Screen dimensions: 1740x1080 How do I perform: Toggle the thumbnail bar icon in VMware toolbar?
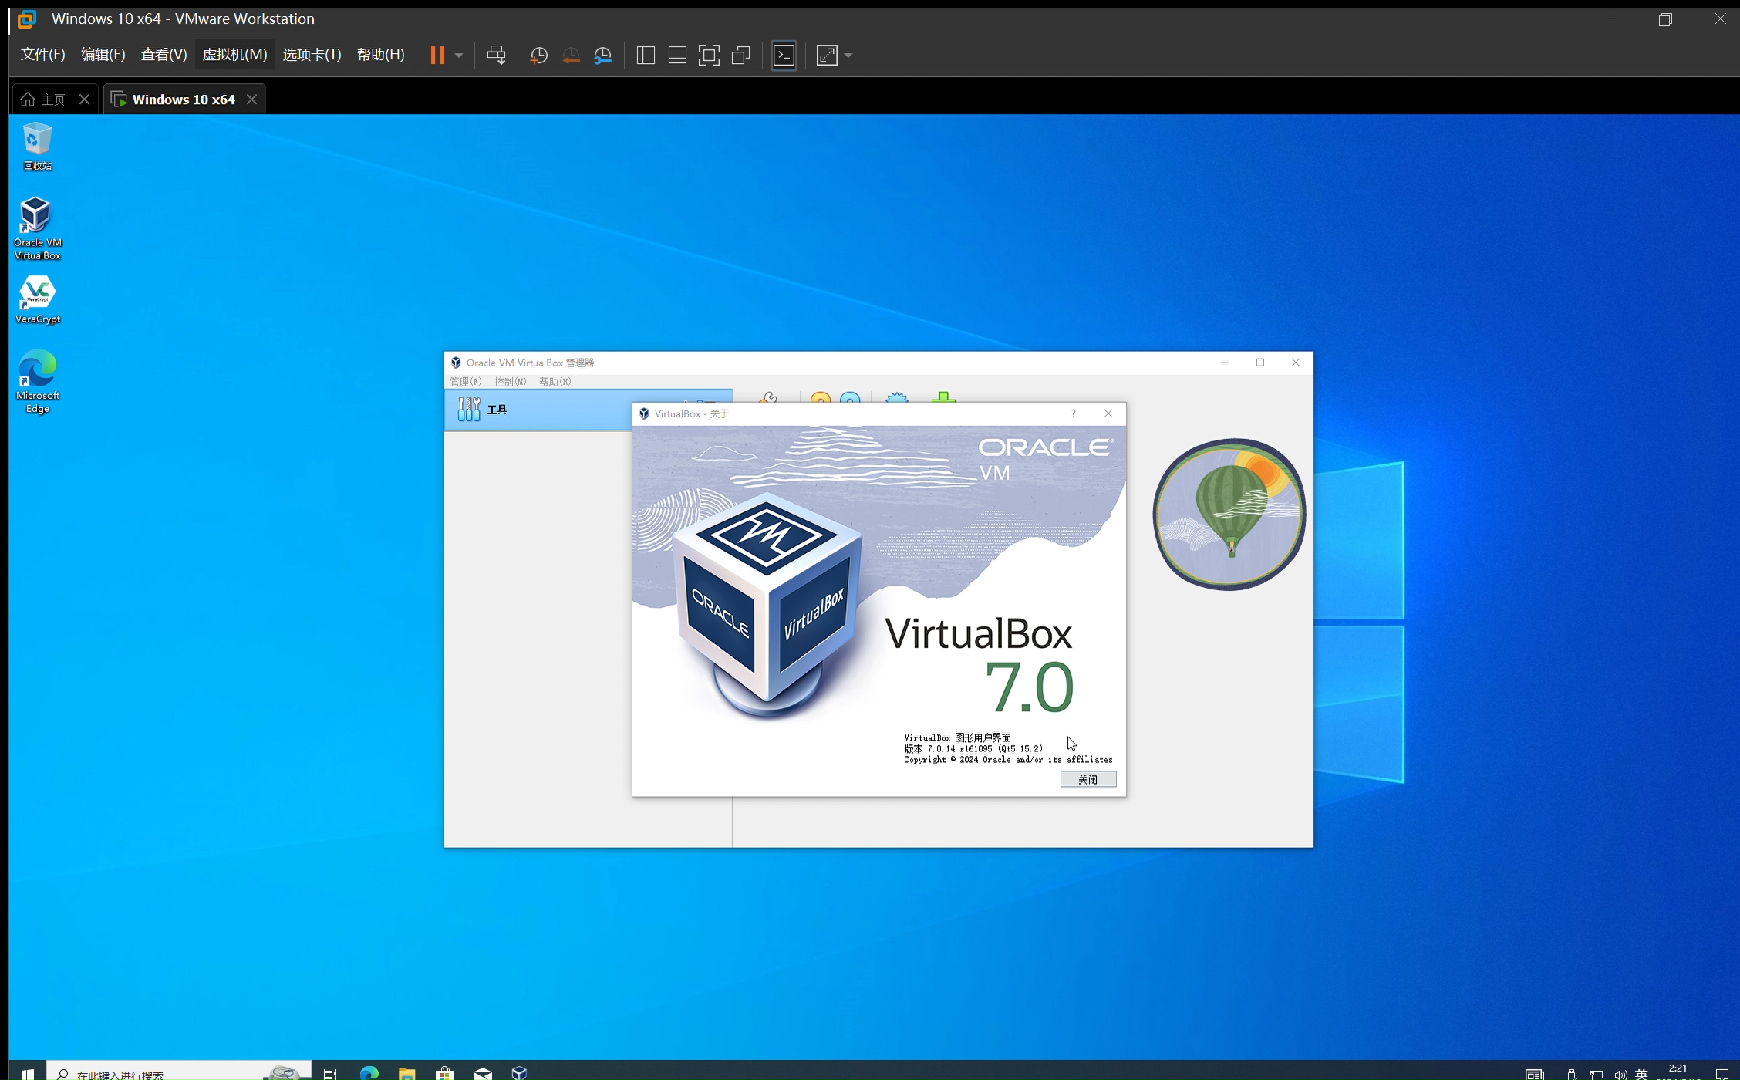pos(677,55)
